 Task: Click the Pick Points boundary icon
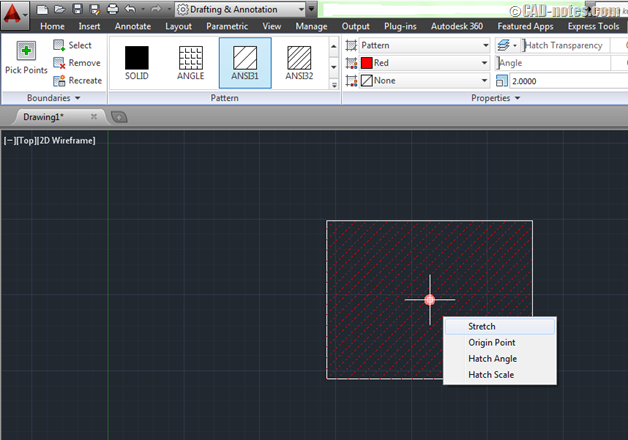click(26, 52)
